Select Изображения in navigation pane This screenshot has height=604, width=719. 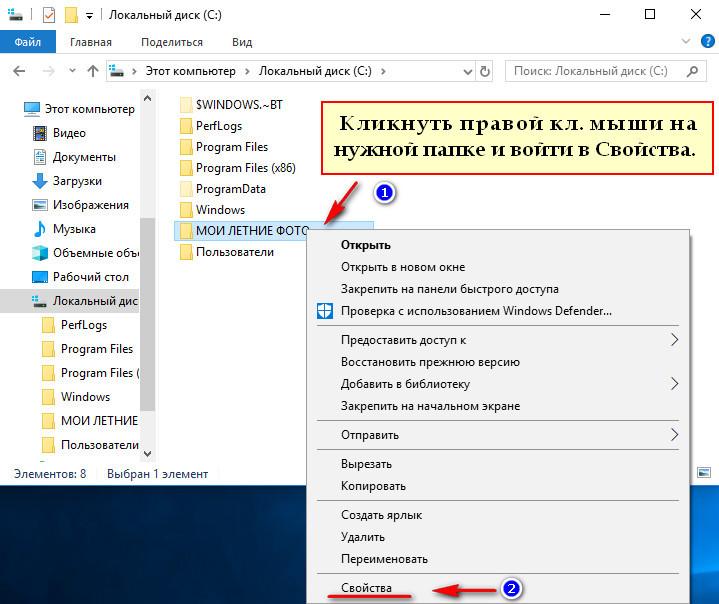coord(81,205)
